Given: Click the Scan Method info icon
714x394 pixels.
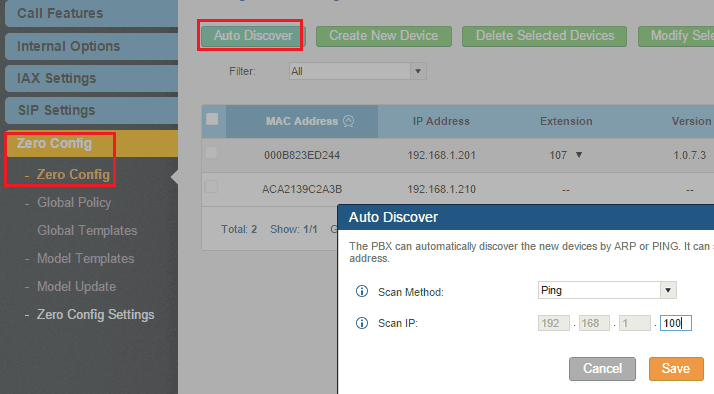Looking at the screenshot, I should coord(362,291).
